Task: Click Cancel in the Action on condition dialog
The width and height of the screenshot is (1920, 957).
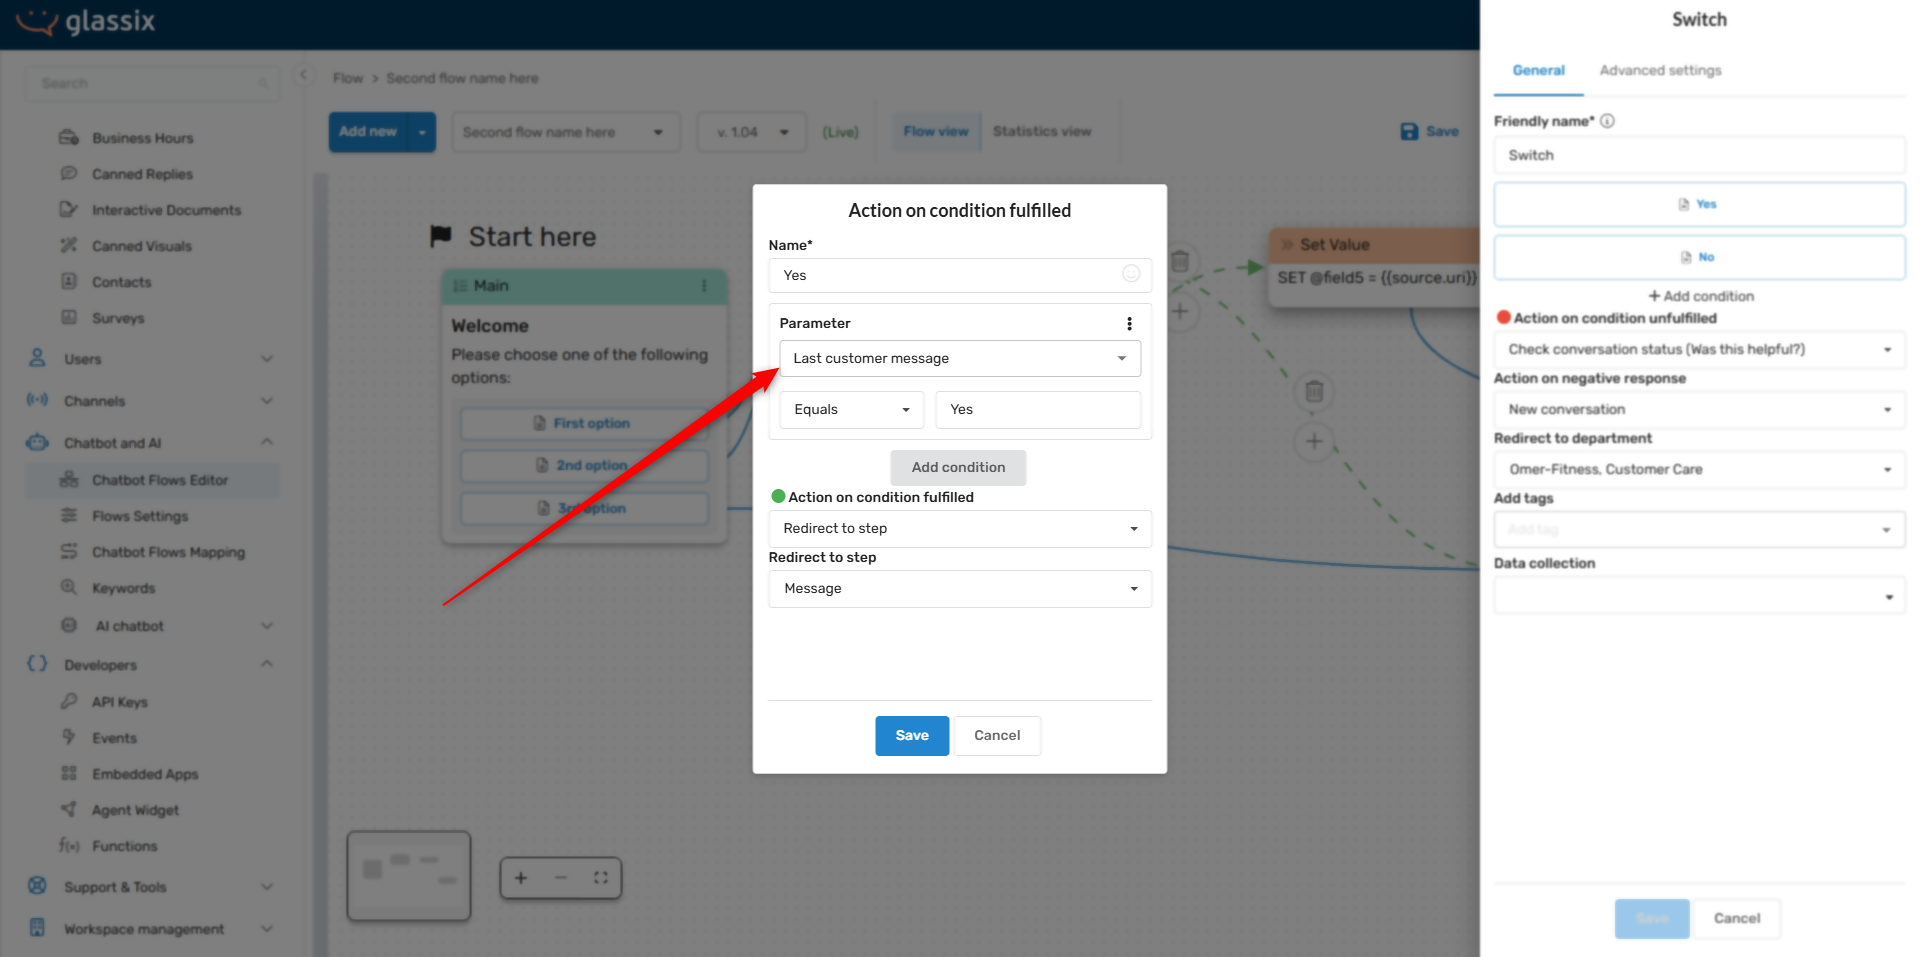Action: 997,735
